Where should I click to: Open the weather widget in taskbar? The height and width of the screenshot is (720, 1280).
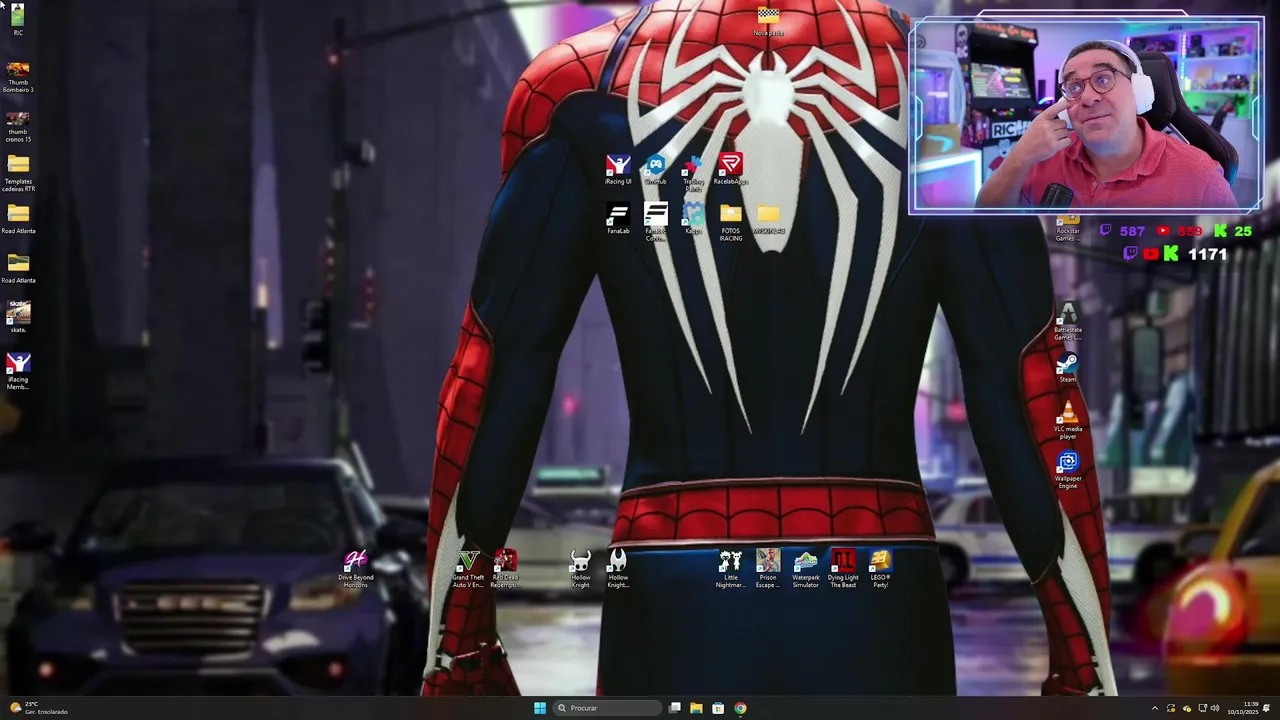[38, 708]
